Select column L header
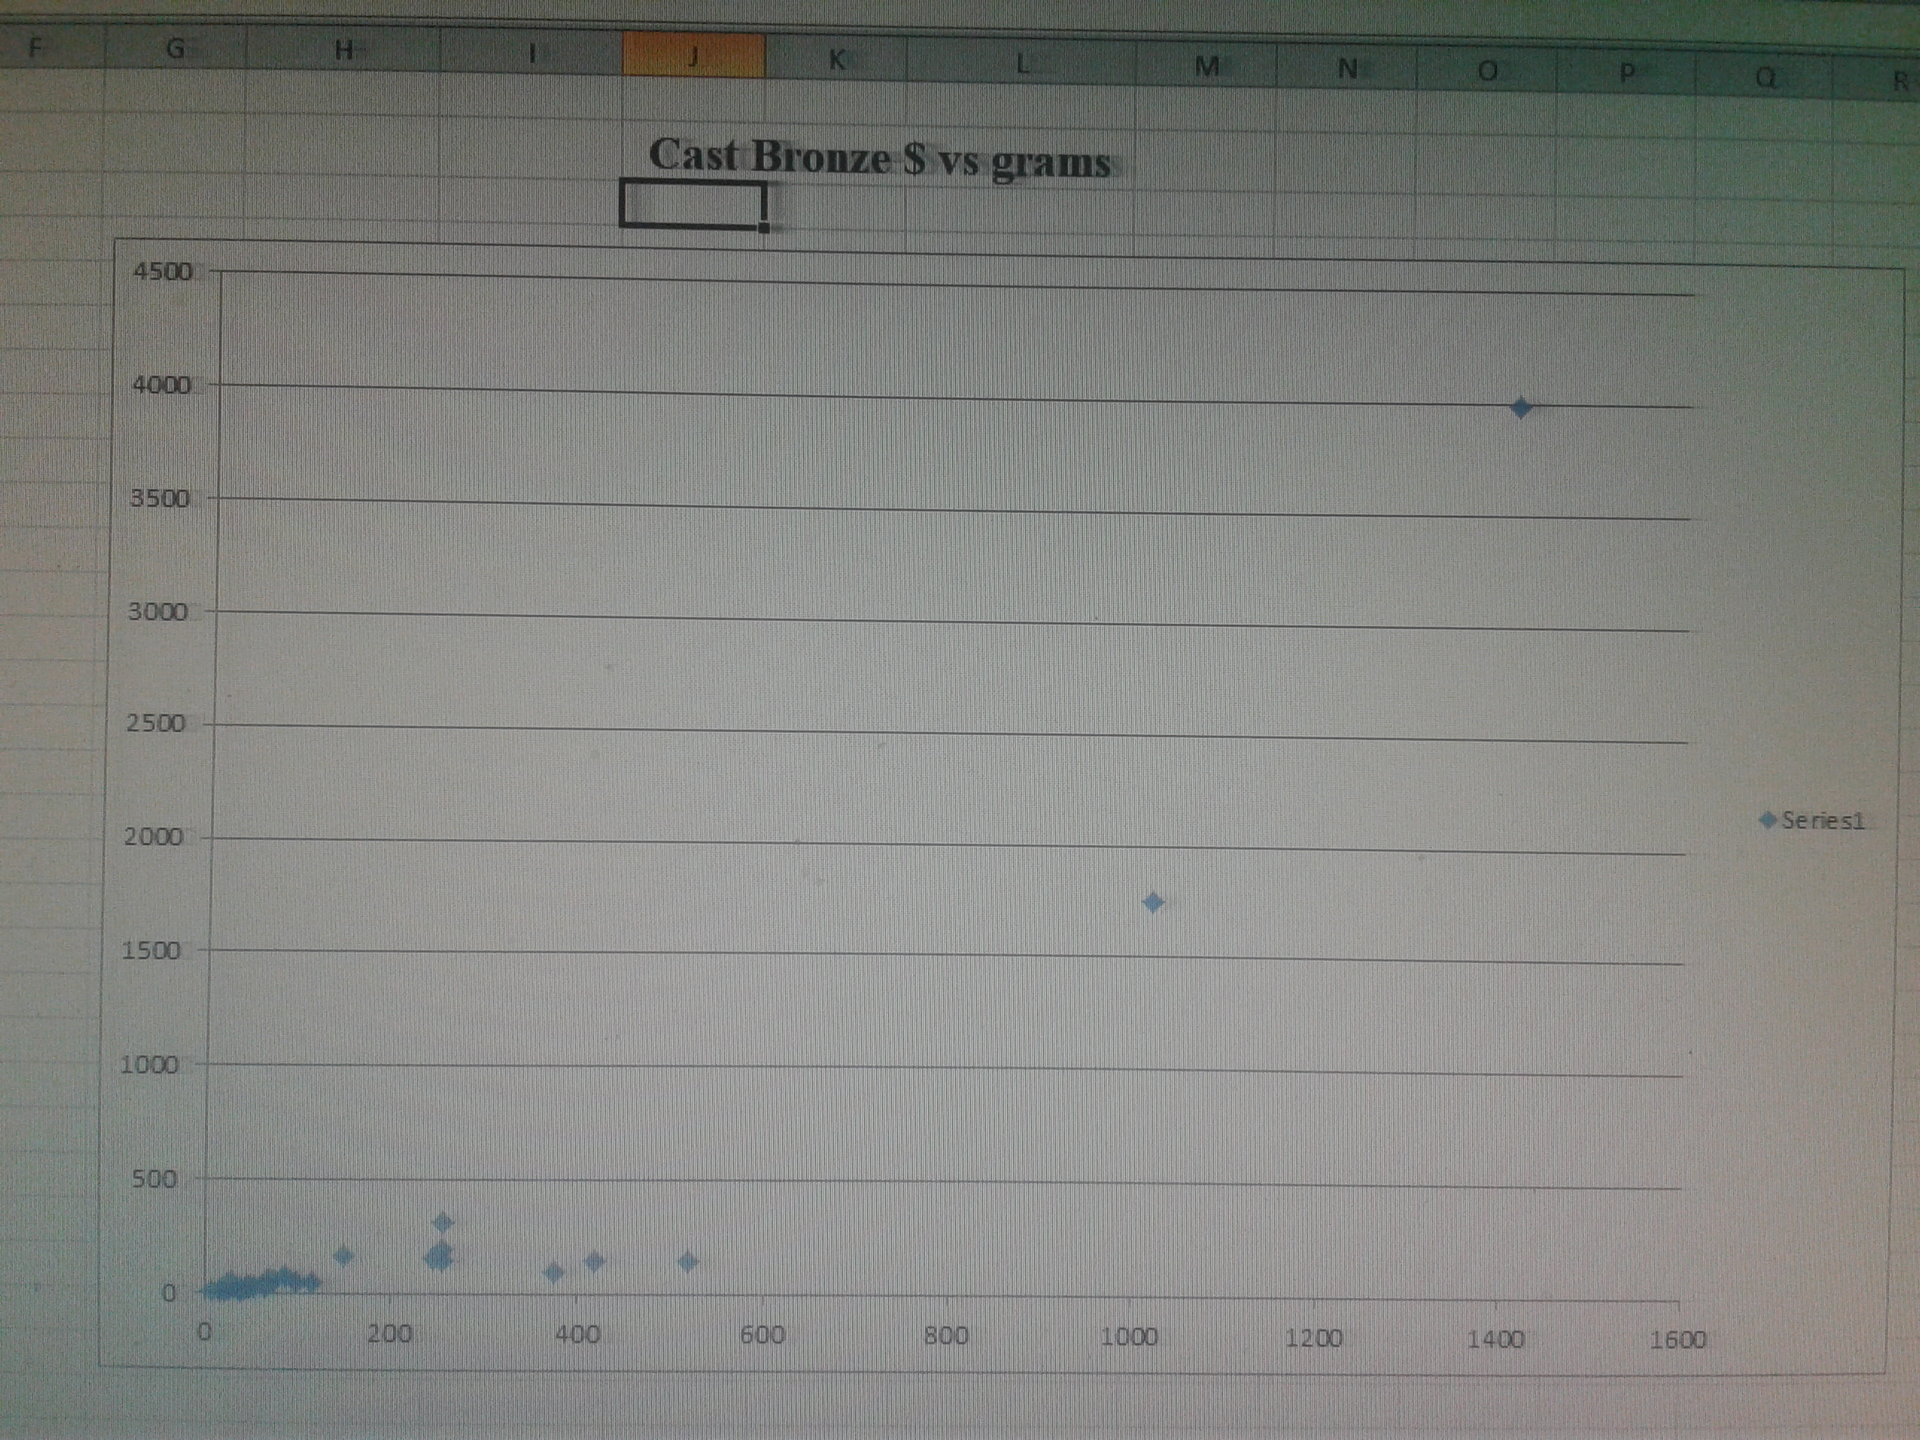1920x1440 pixels. tap(1021, 64)
